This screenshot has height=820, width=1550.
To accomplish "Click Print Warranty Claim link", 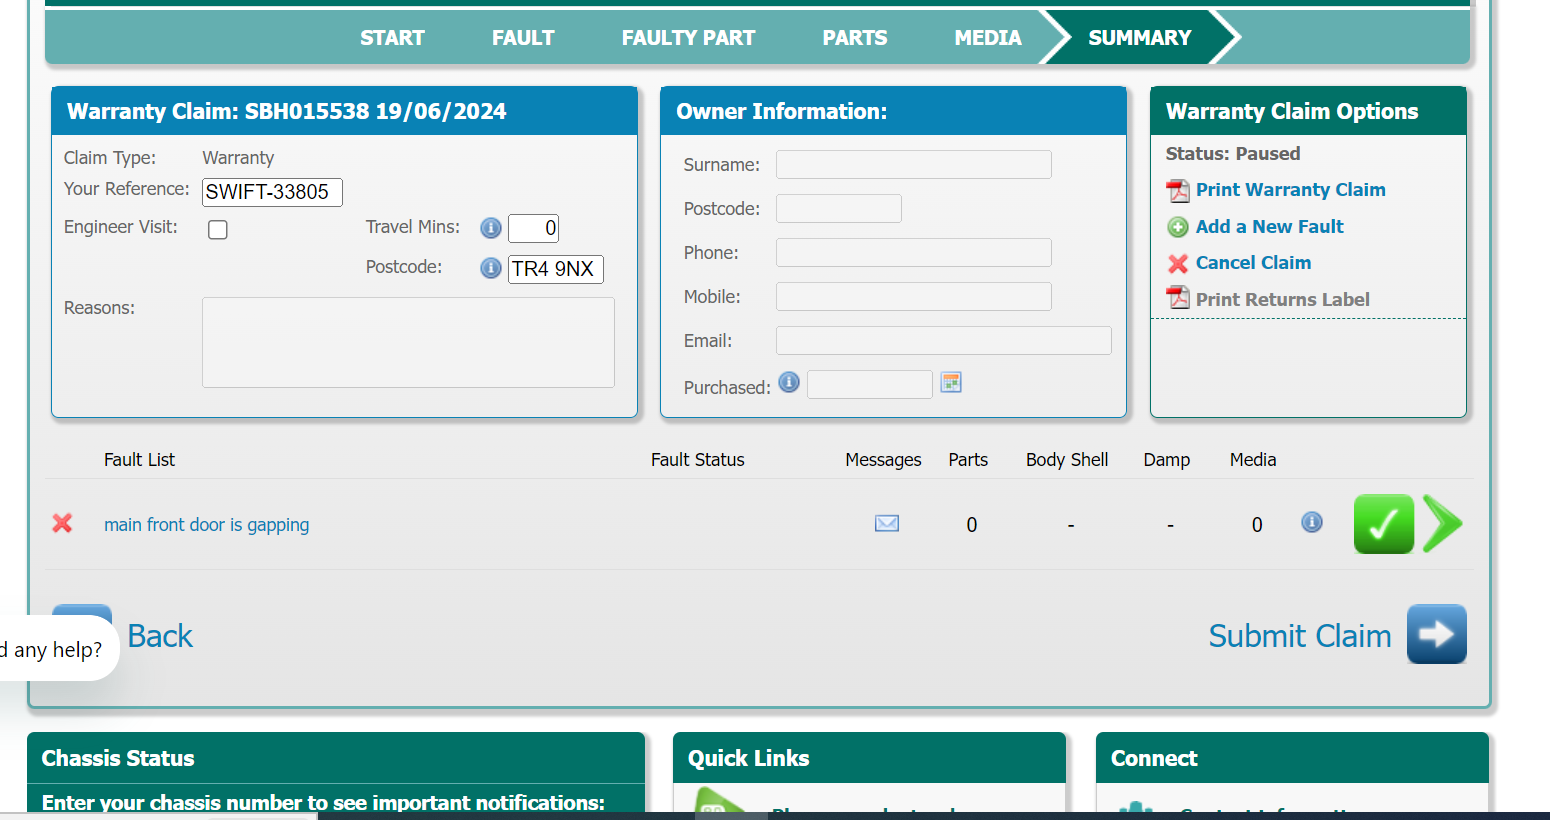I will point(1290,190).
